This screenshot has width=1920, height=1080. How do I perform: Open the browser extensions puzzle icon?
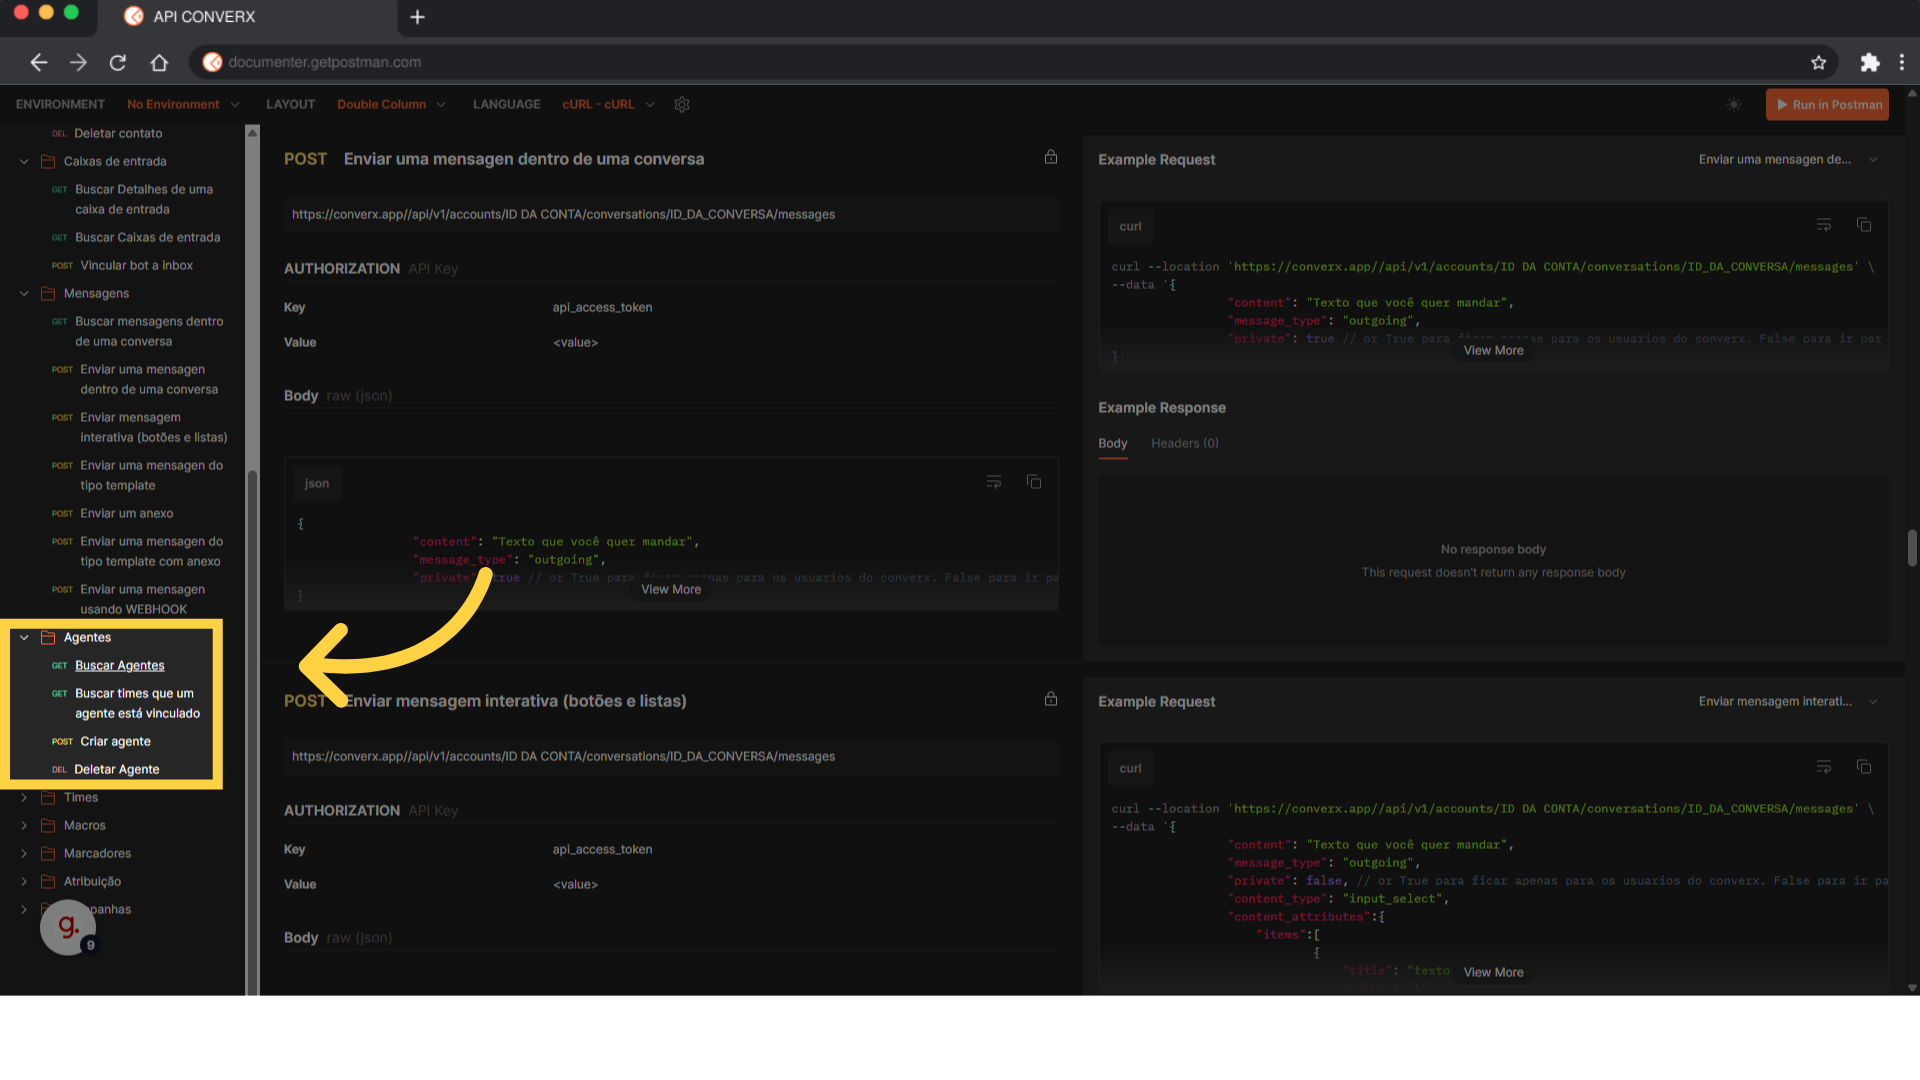pyautogui.click(x=1869, y=62)
